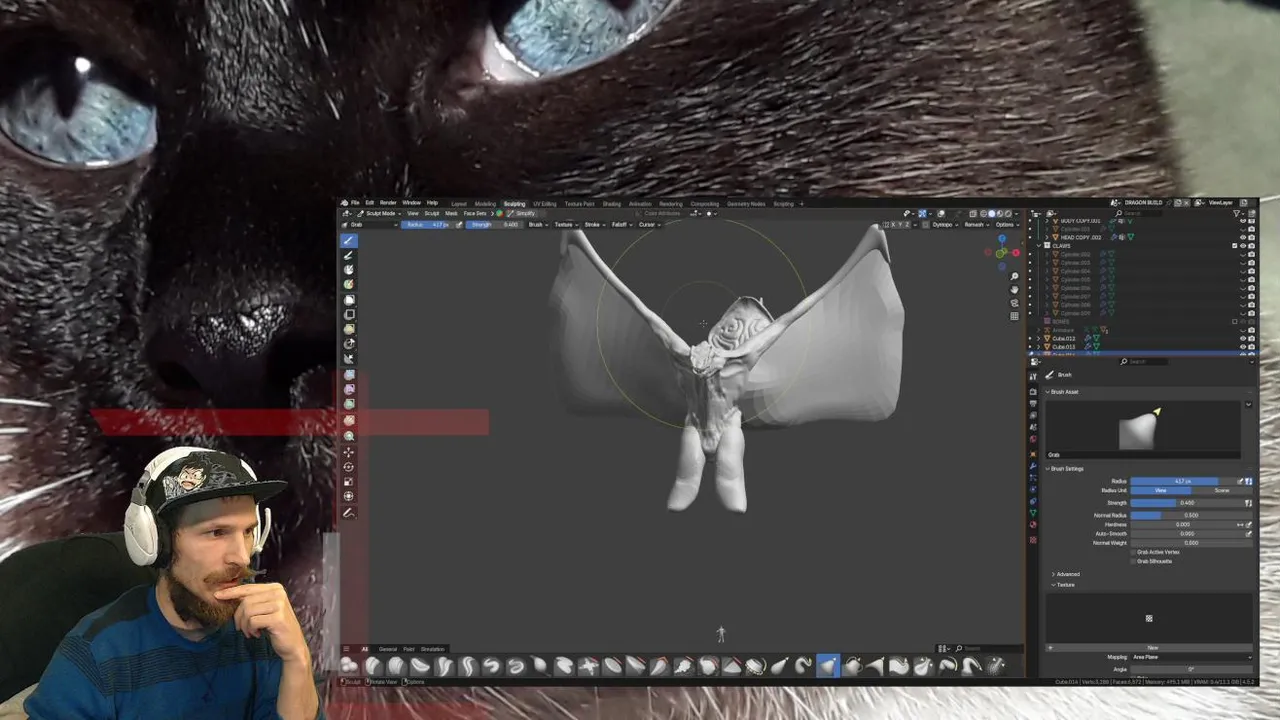
Task: Hide Cube.012 with its eye icon
Action: click(x=1243, y=339)
